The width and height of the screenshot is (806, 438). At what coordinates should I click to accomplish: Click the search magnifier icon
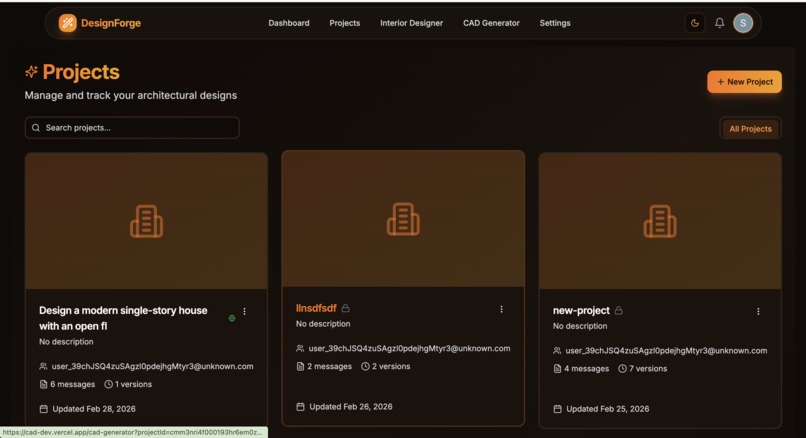pyautogui.click(x=36, y=127)
